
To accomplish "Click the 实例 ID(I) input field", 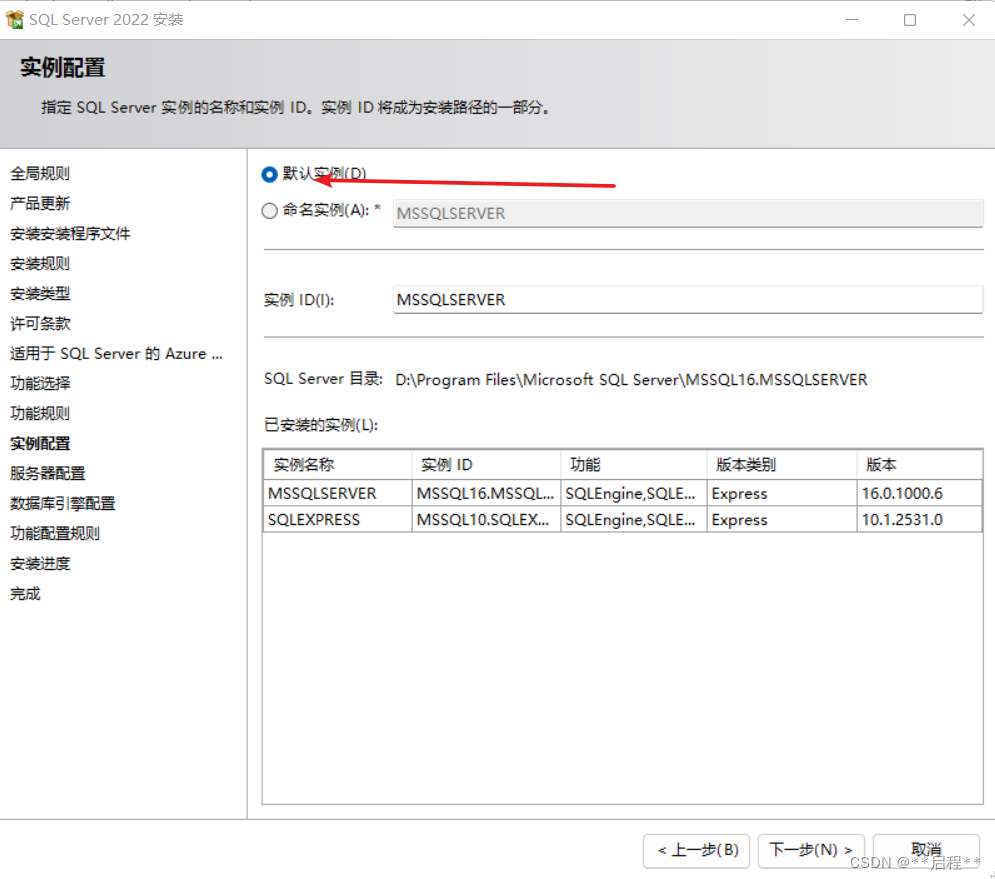I will pos(688,300).
